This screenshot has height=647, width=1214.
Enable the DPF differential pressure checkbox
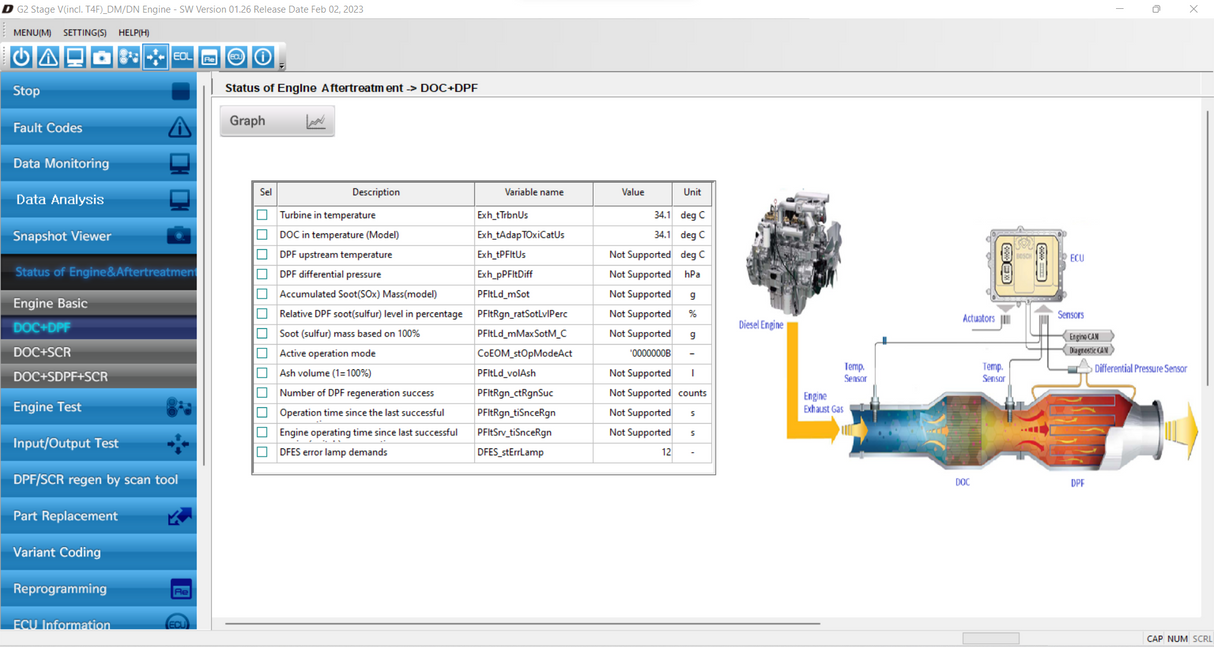click(x=263, y=274)
